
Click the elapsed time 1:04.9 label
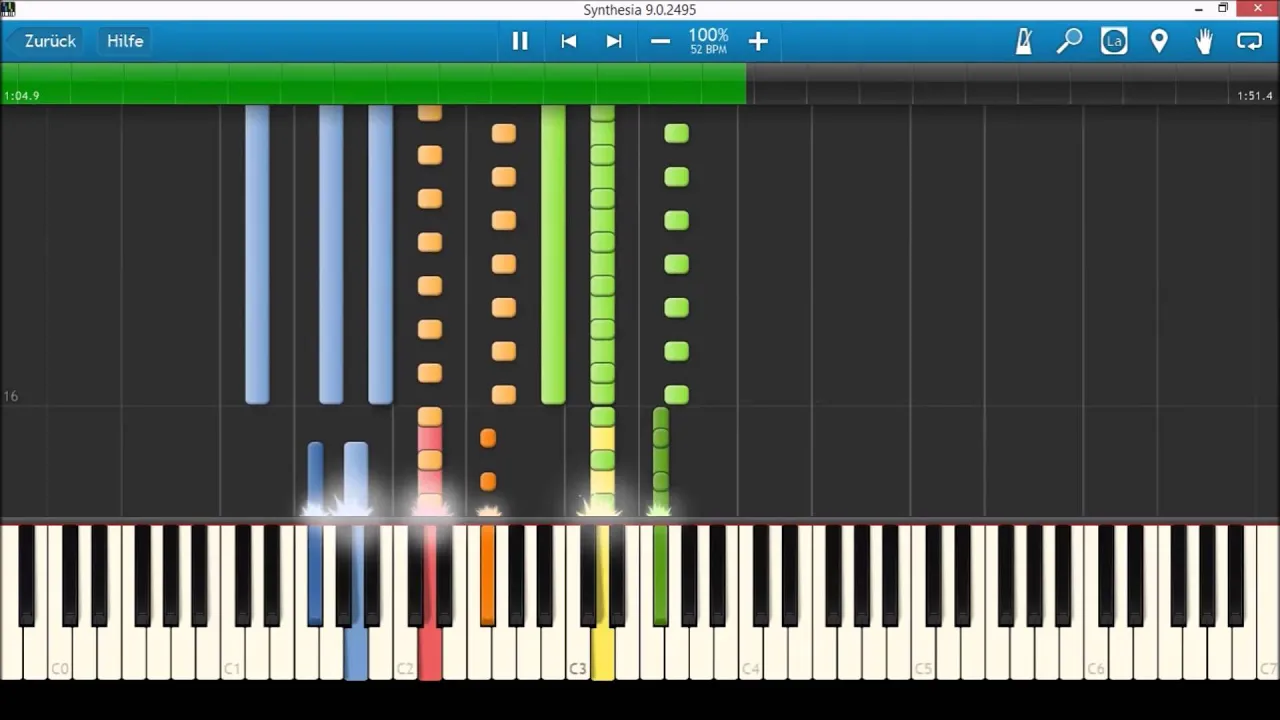click(x=22, y=96)
